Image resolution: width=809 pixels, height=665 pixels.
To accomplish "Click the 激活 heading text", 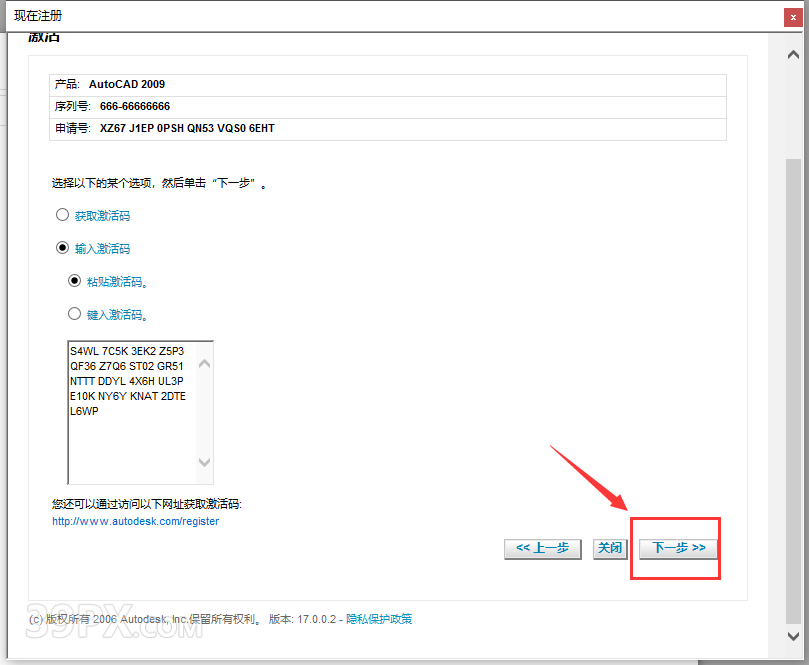I will [x=44, y=35].
